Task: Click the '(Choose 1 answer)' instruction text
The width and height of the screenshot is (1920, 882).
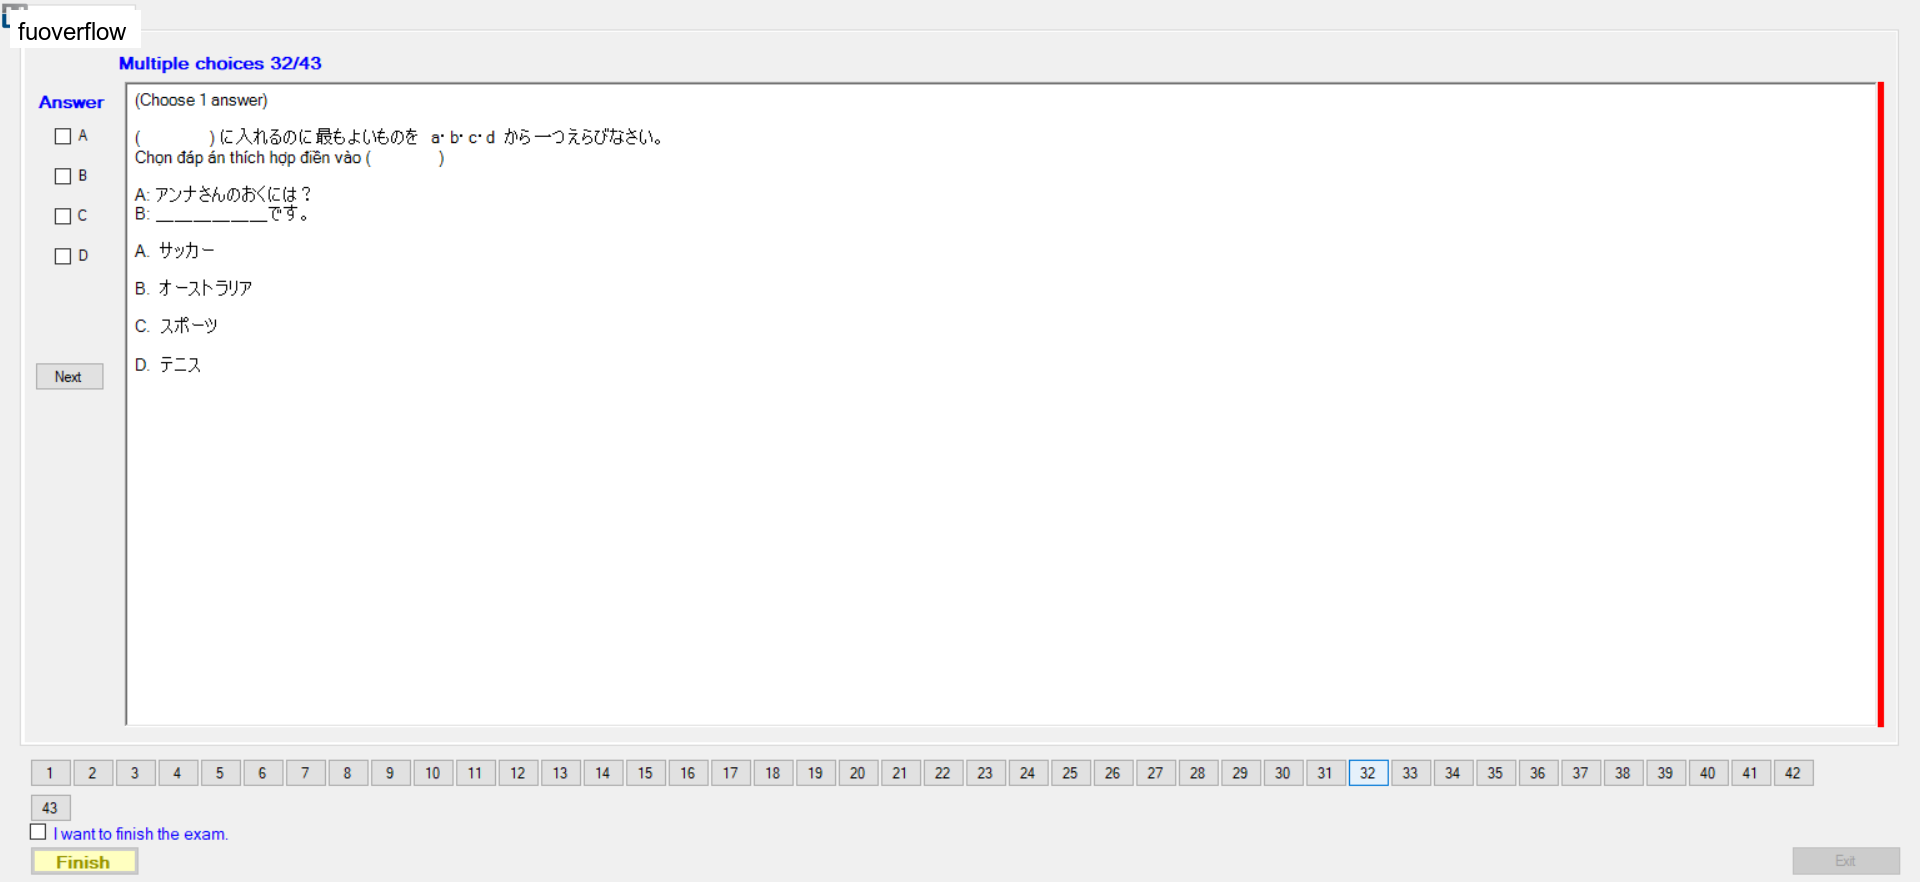Action: coord(201,100)
